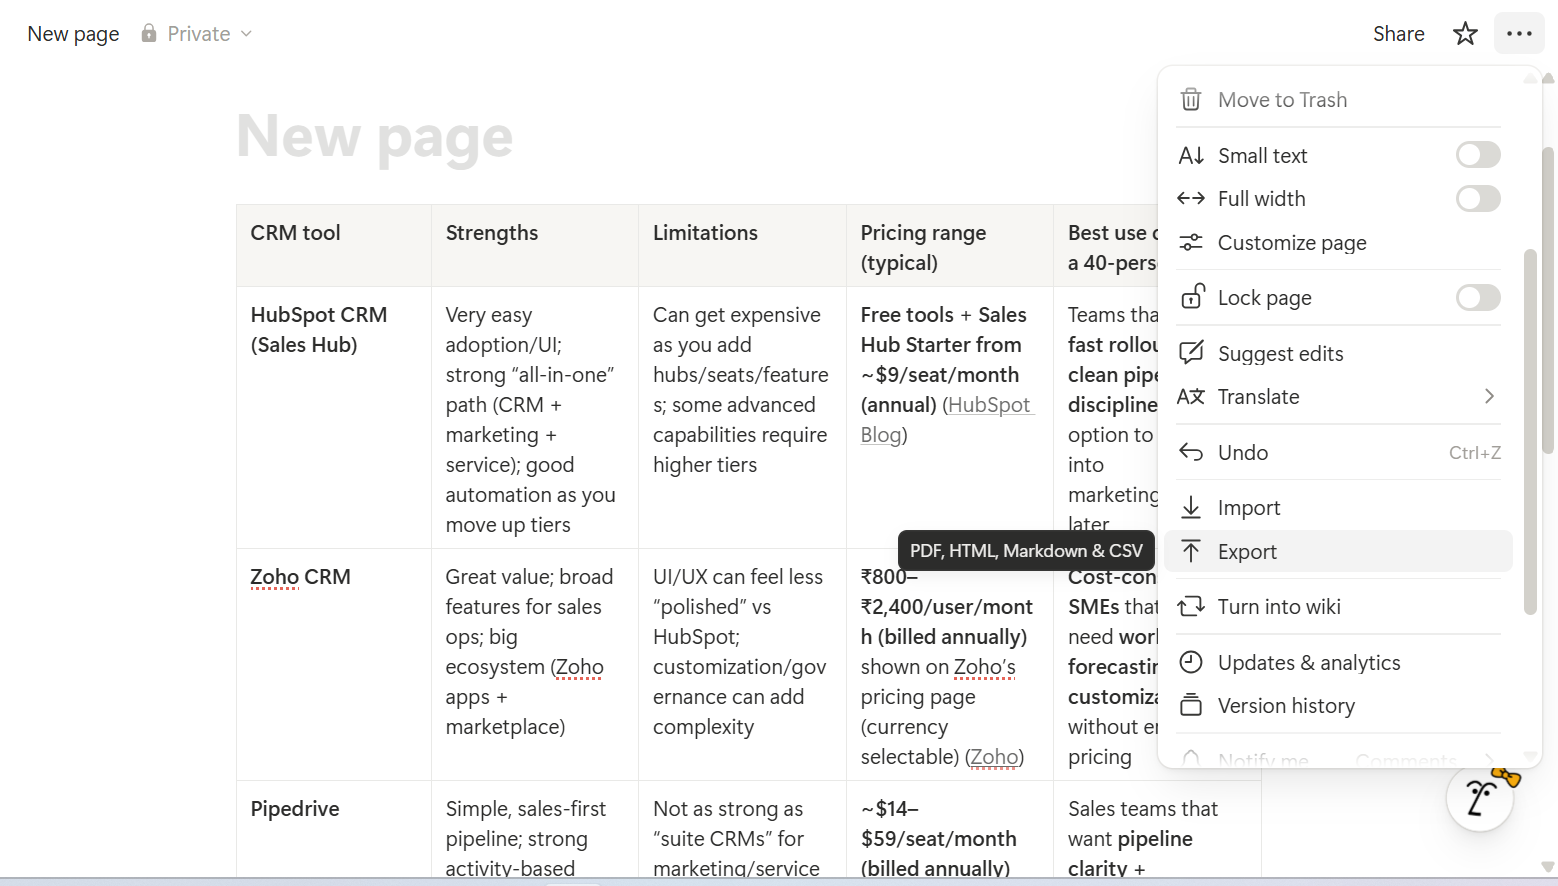Click Turn into wiki

(1279, 606)
